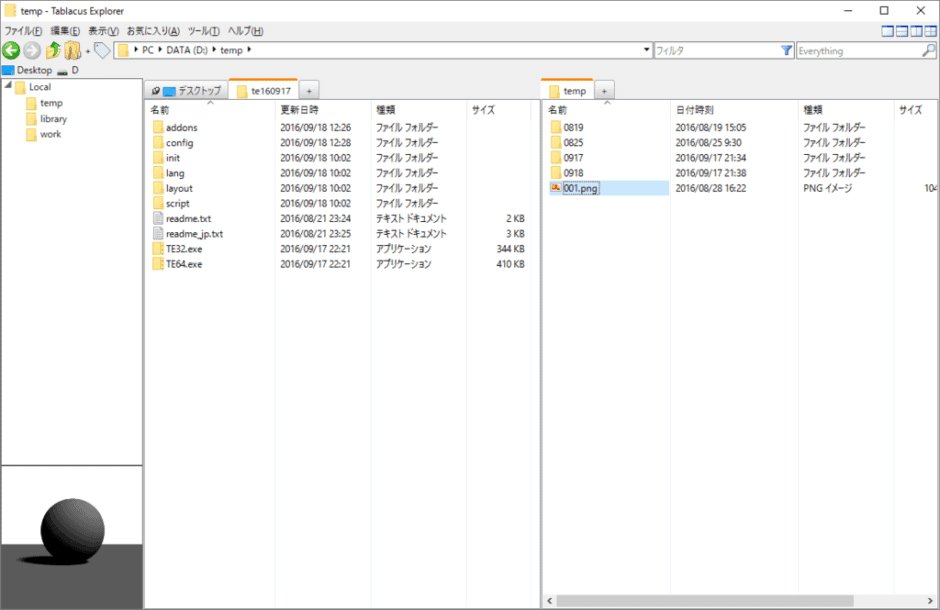Open a new tab with the plus button
This screenshot has height=610, width=940.
309,89
